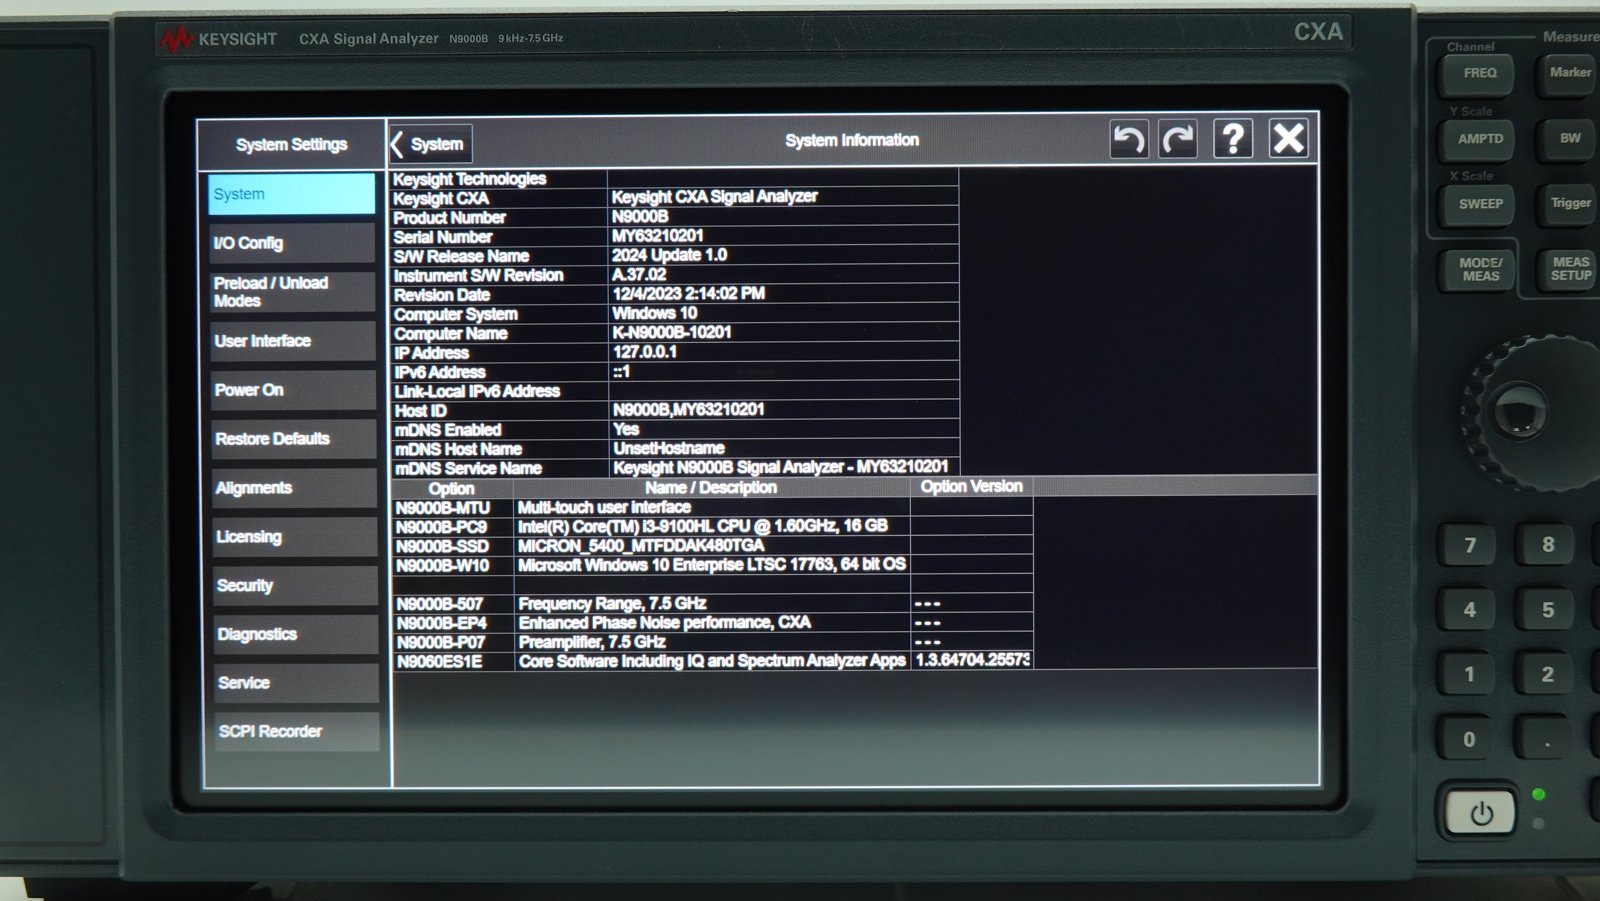Screen dimensions: 1600x901
Task: Open the Alignments tab
Action: [x=295, y=488]
